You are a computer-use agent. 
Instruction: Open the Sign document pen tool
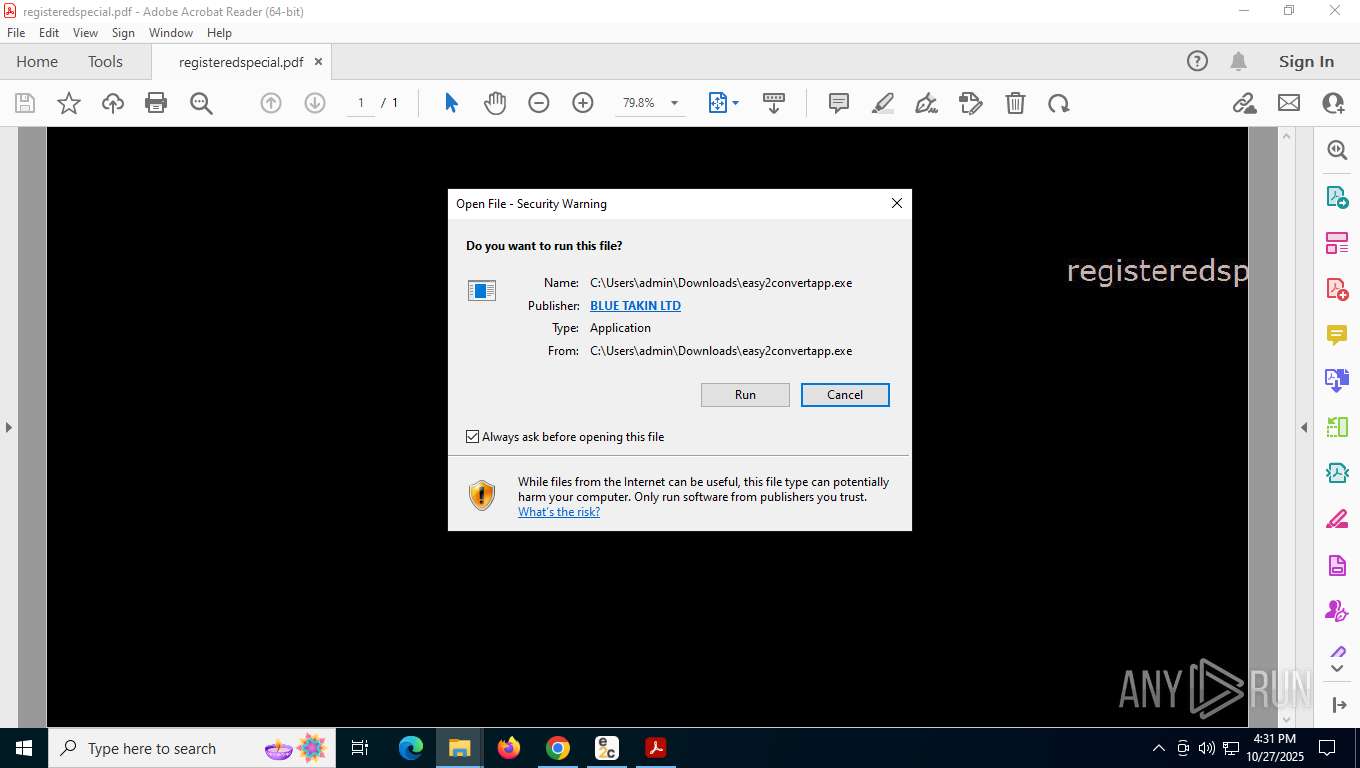[x=927, y=103]
